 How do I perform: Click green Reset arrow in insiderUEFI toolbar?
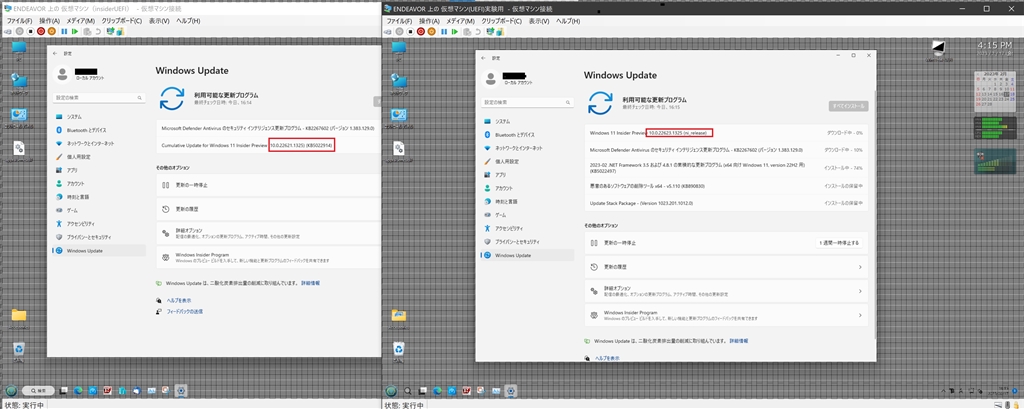[74, 31]
